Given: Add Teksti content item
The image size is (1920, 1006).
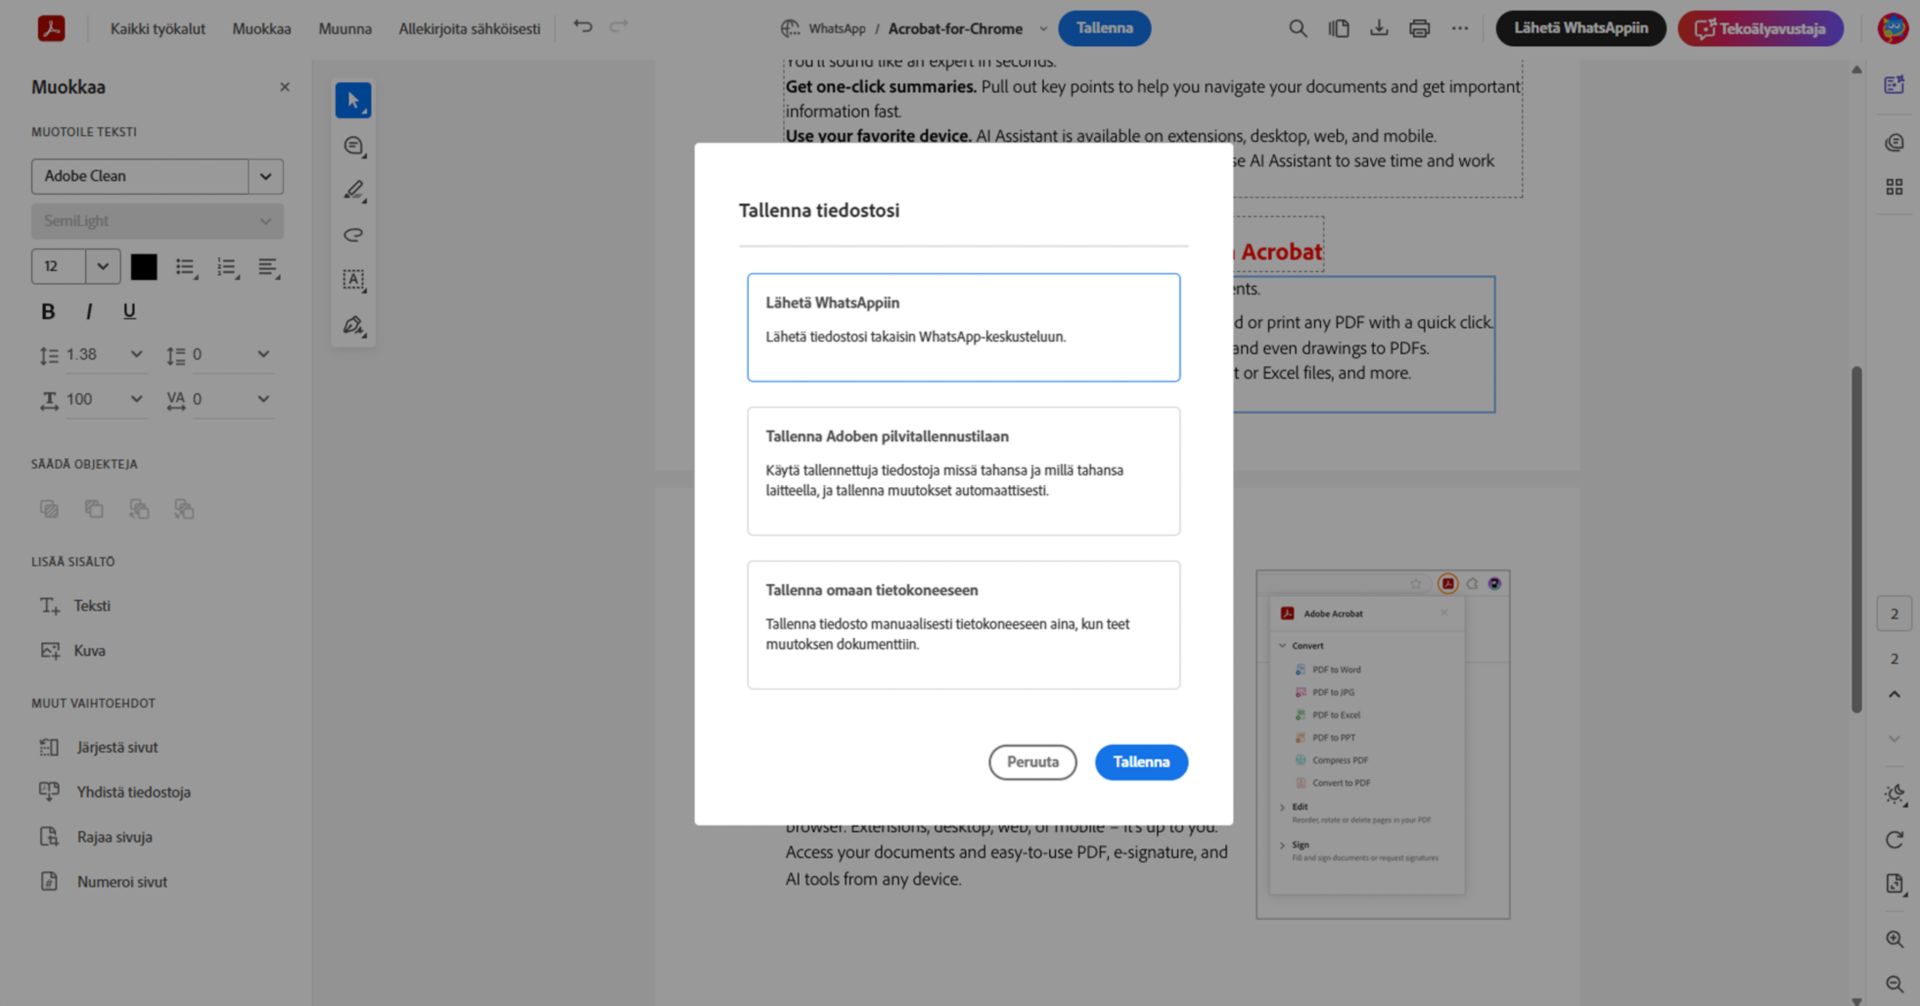Looking at the screenshot, I should (x=75, y=606).
